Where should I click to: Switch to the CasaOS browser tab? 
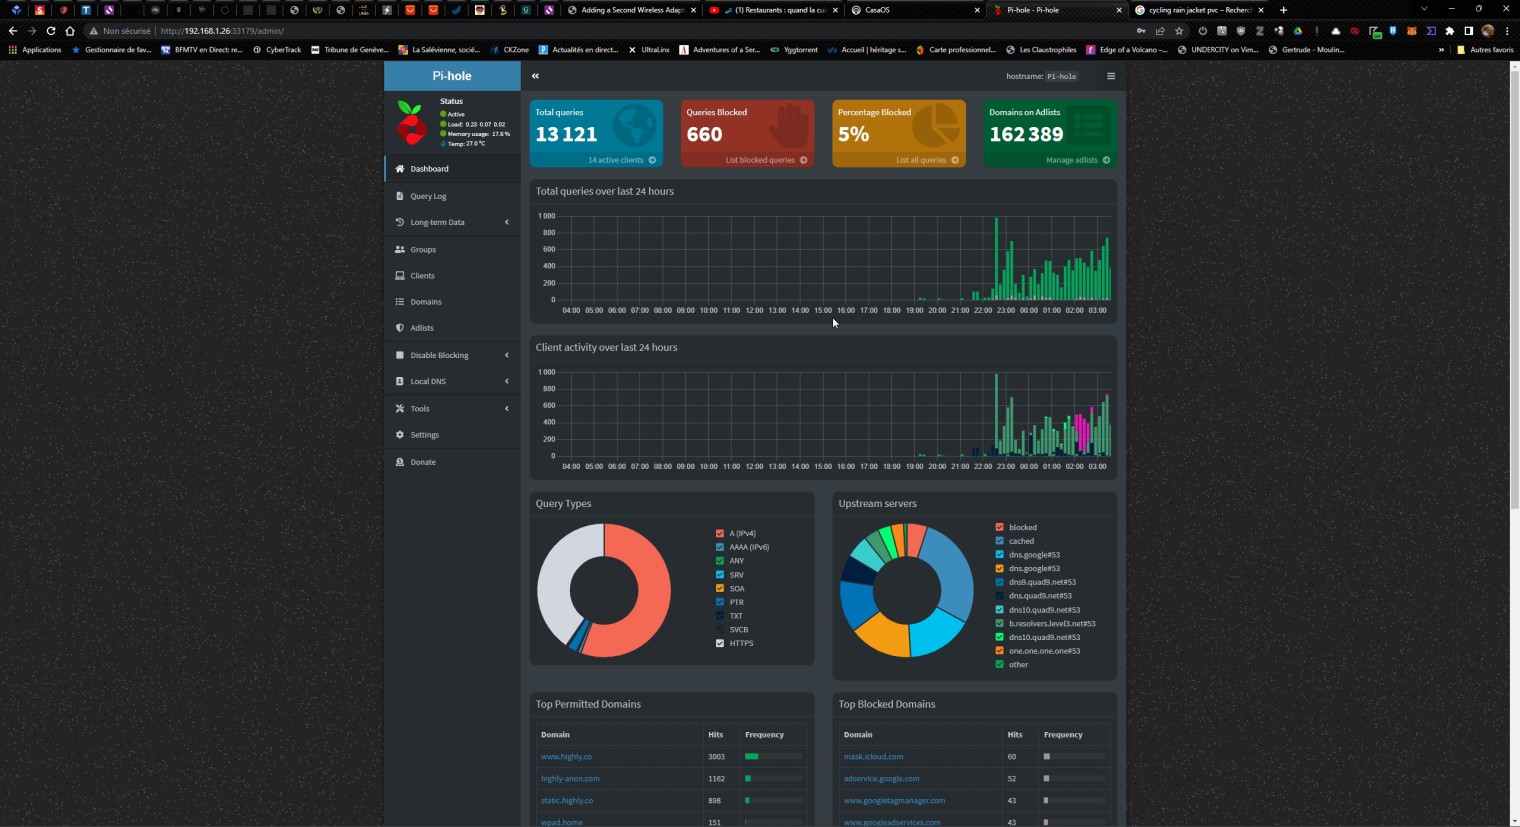[912, 10]
